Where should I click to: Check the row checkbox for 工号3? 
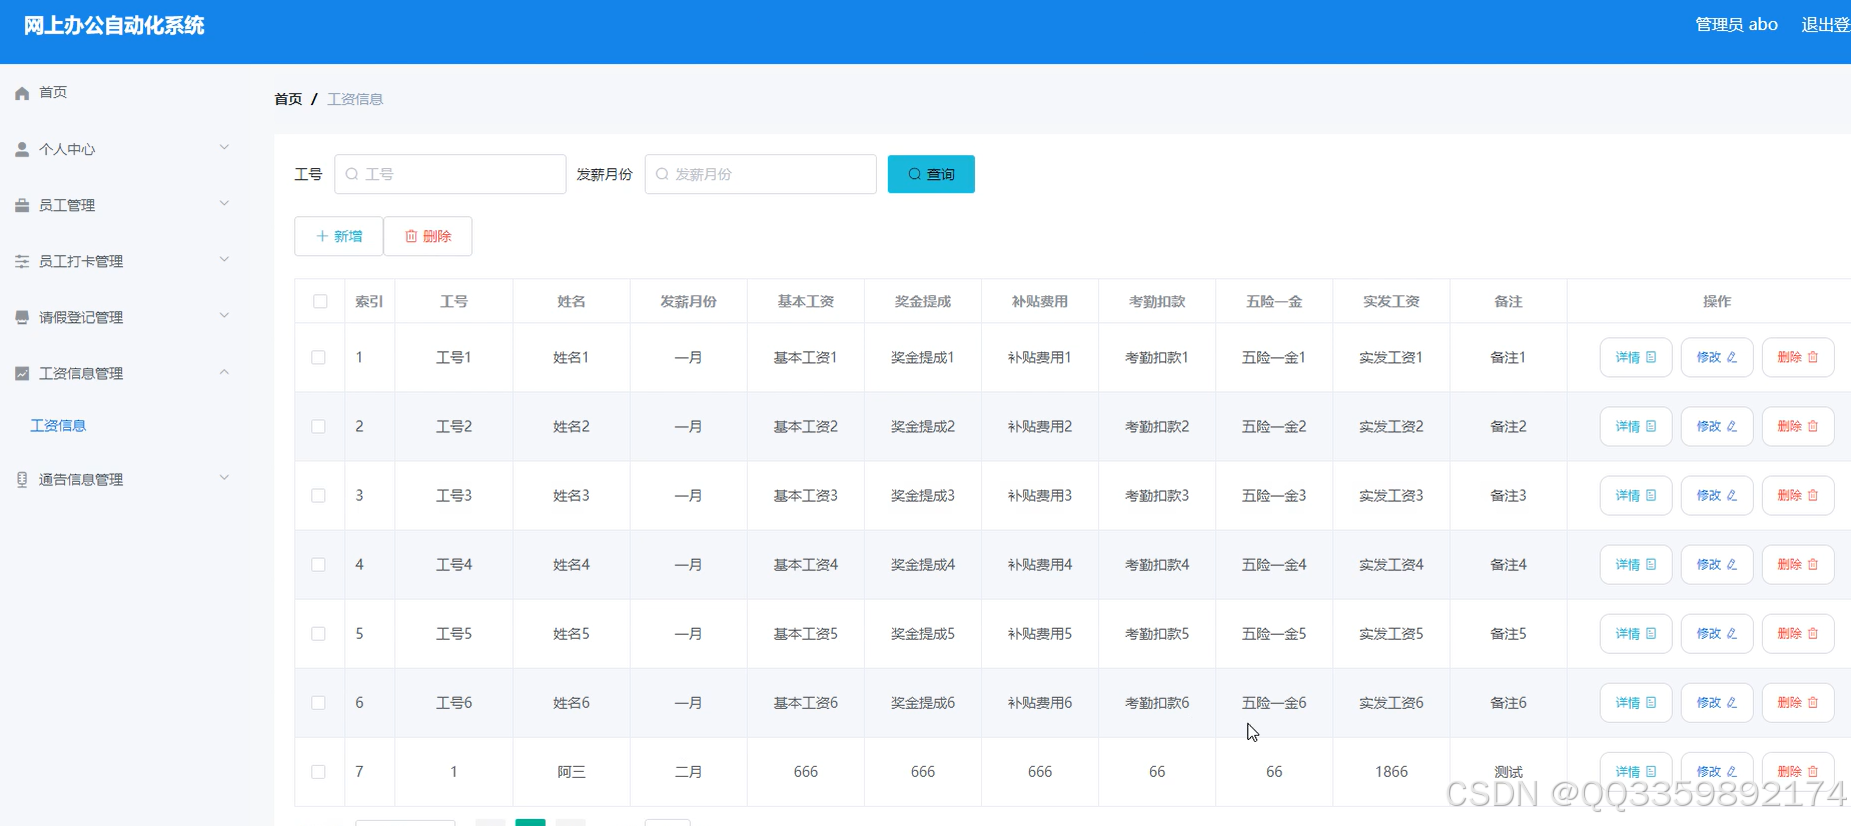coord(318,495)
